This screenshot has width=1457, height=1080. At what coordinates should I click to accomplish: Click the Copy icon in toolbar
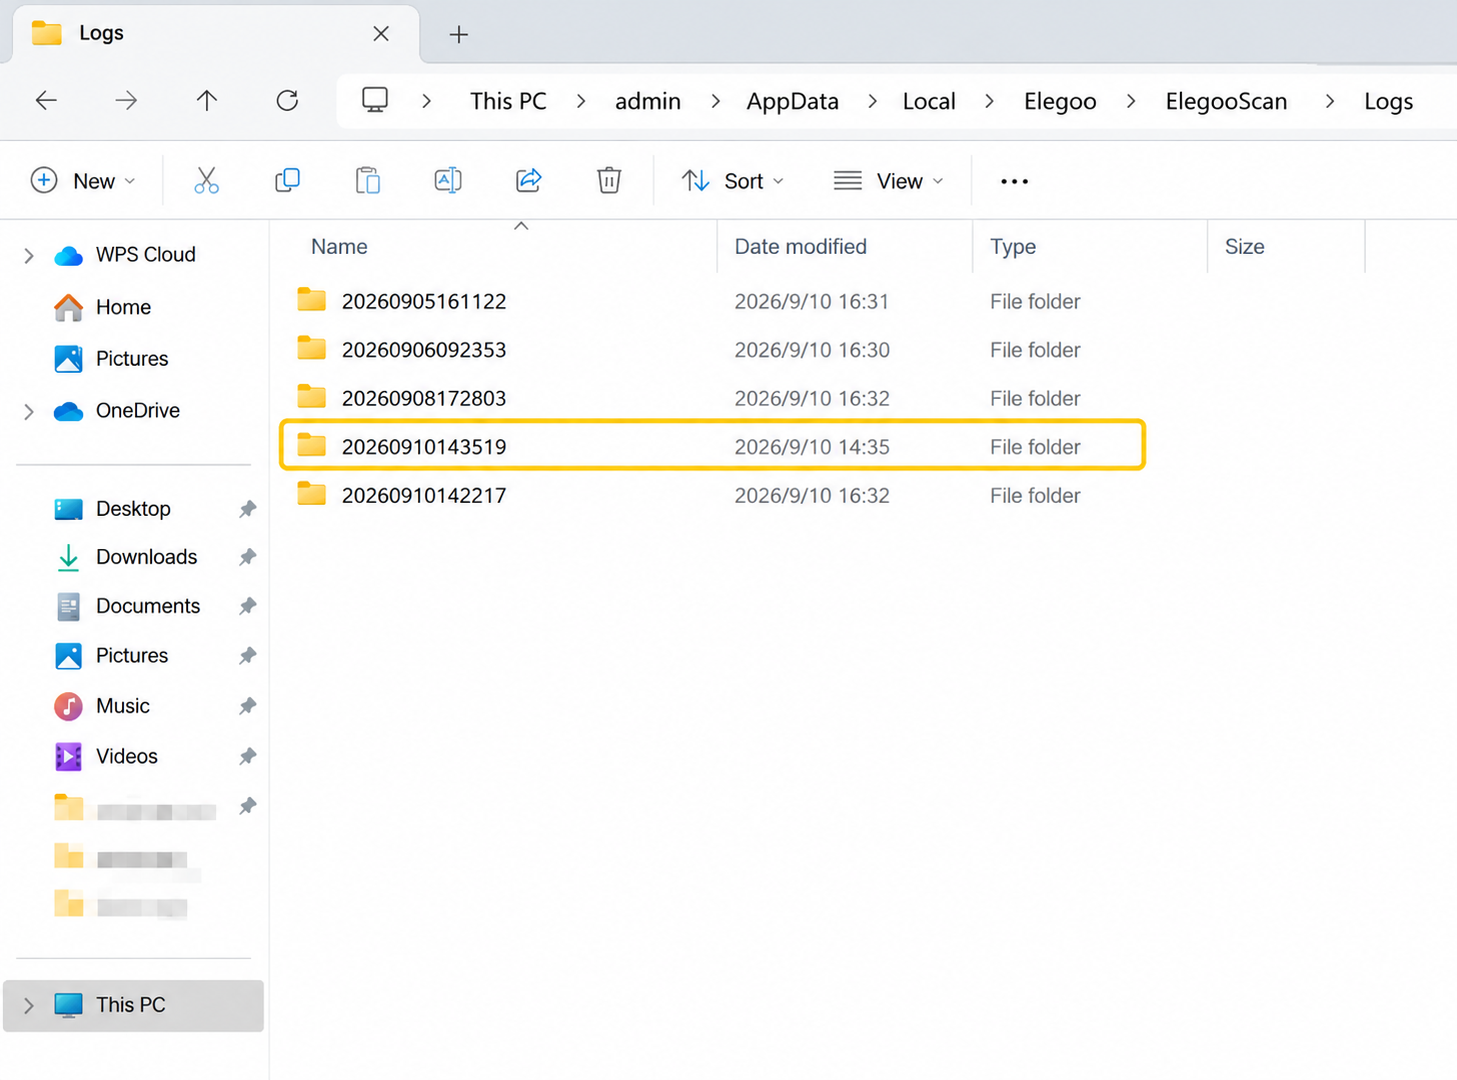coord(287,181)
